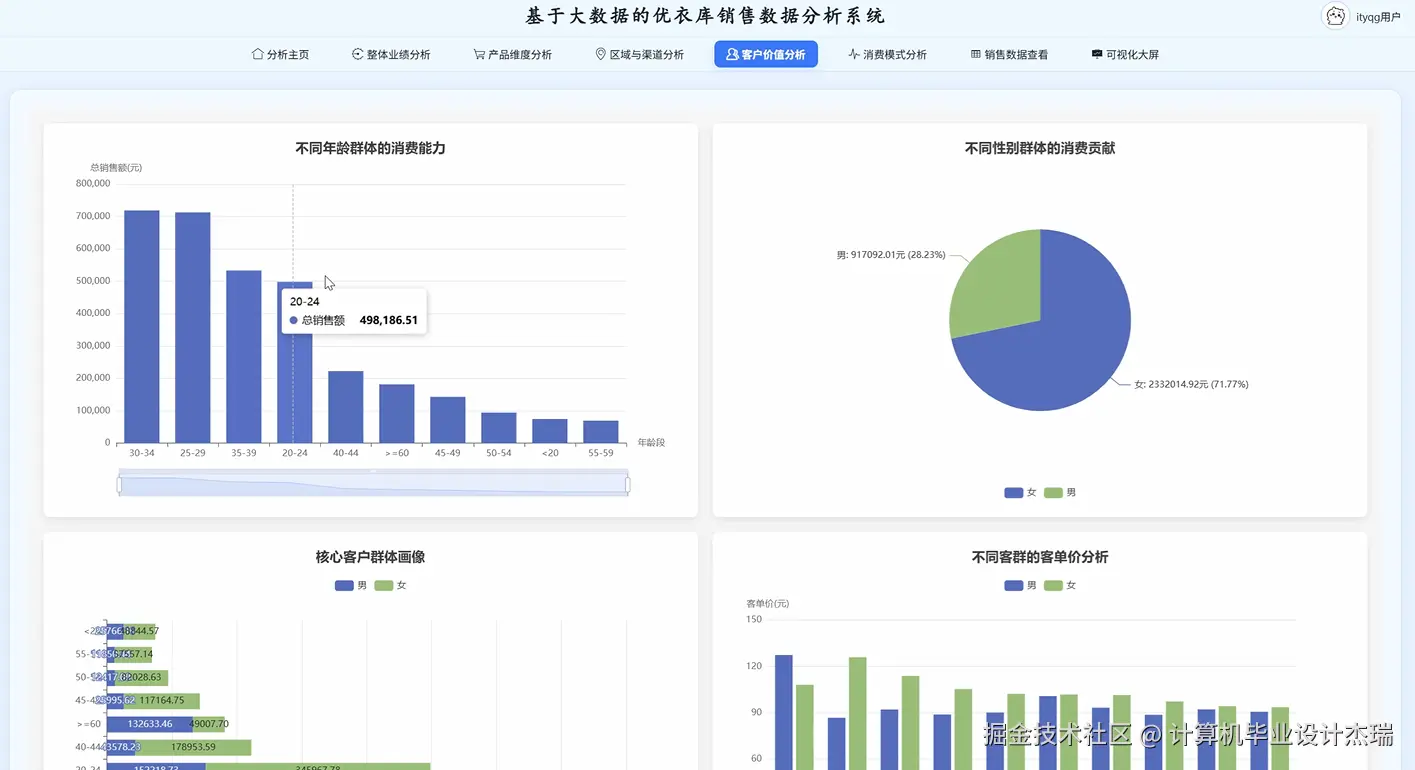
Task: Click the 女: 2332014.92元 pie label
Action: pos(1191,384)
